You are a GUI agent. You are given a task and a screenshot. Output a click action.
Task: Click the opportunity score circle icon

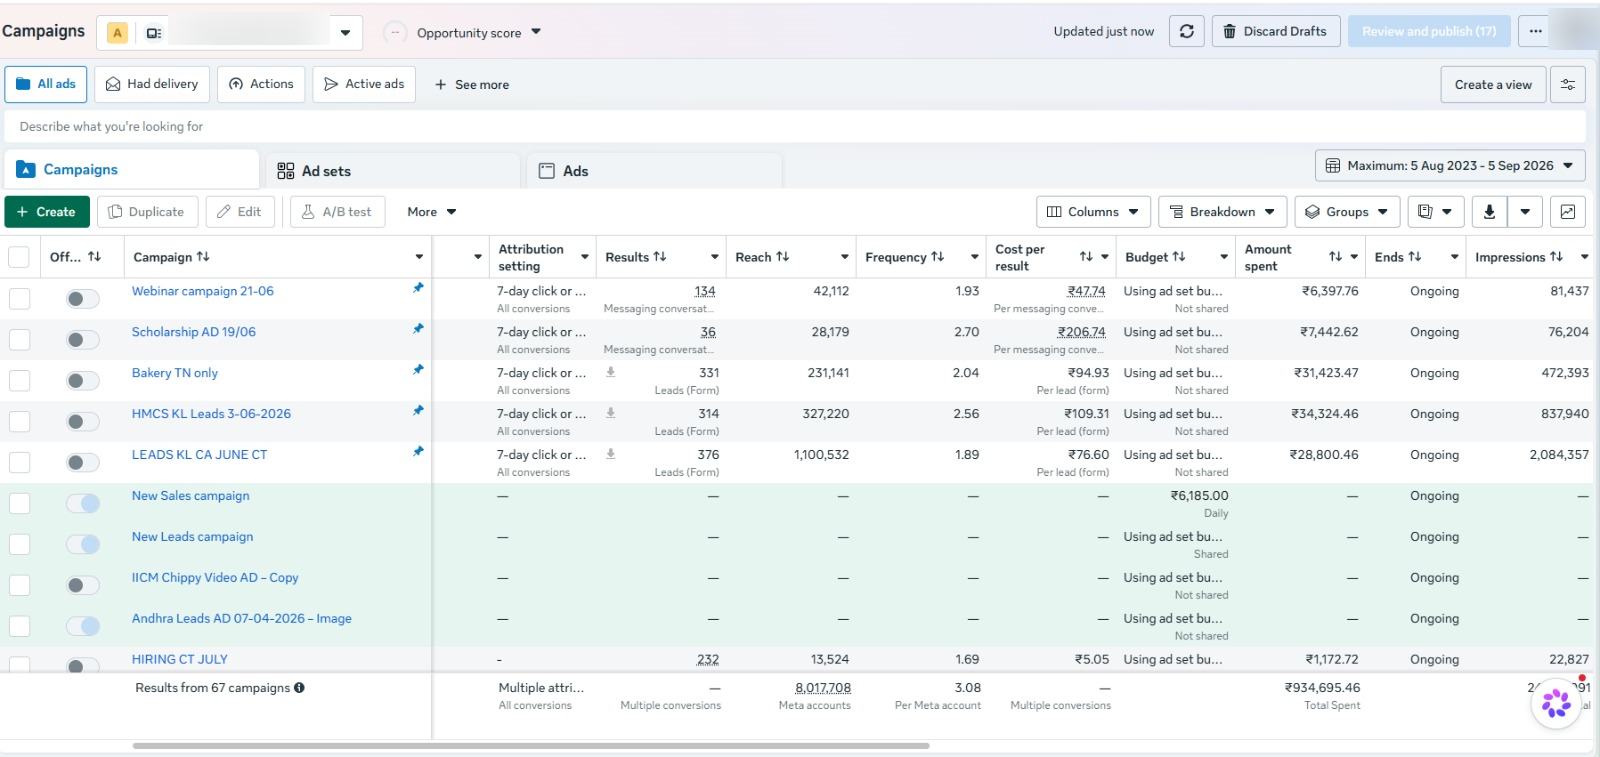[395, 32]
